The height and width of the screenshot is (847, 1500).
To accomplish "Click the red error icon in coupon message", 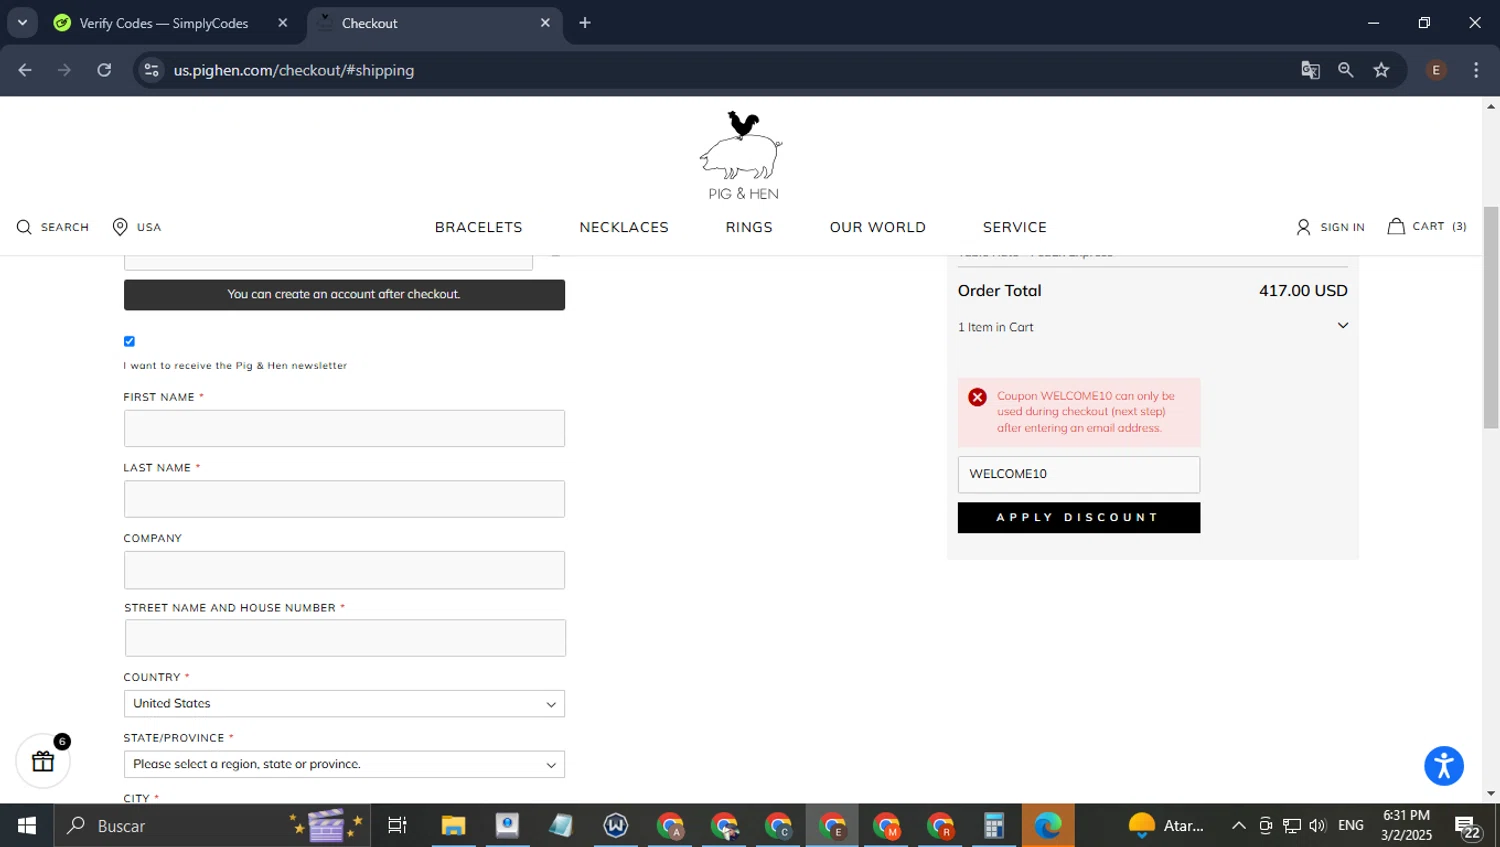I will (977, 397).
